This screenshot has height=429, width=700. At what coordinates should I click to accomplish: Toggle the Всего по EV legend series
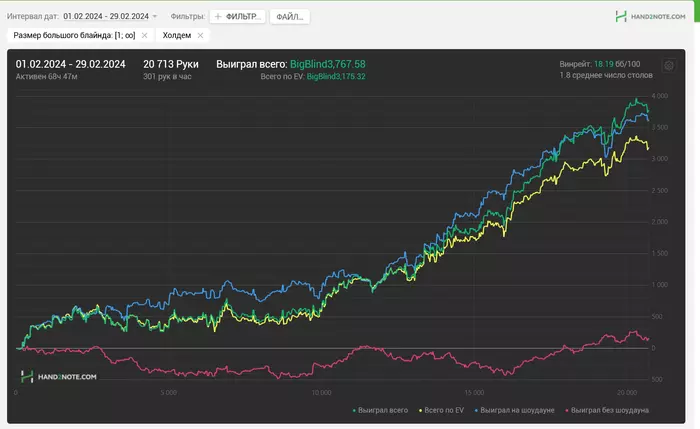(444, 410)
